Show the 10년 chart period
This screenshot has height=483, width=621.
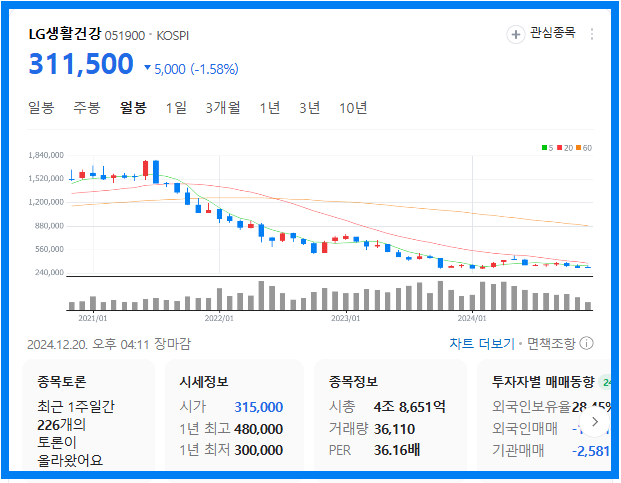pyautogui.click(x=353, y=107)
